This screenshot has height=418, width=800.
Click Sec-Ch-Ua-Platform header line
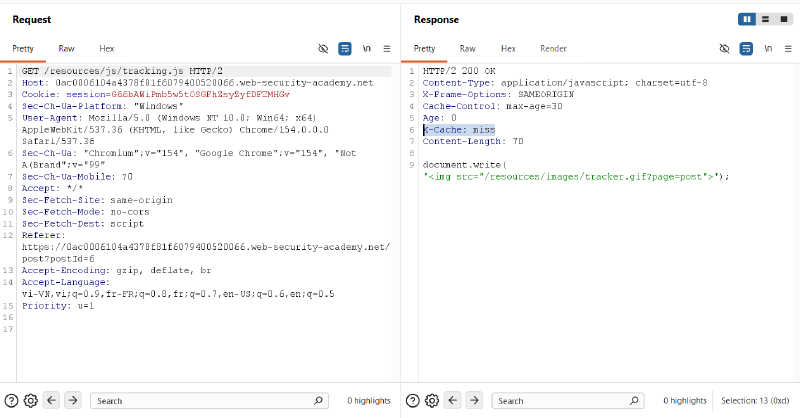click(x=103, y=106)
